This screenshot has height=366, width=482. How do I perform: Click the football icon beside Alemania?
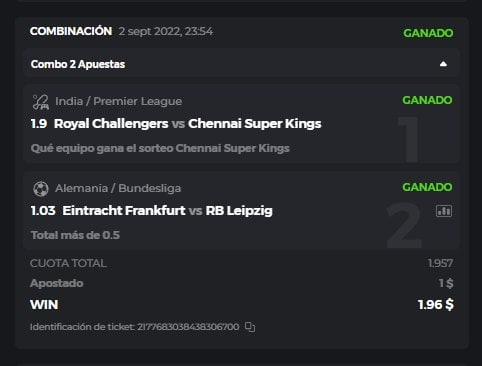(41, 189)
